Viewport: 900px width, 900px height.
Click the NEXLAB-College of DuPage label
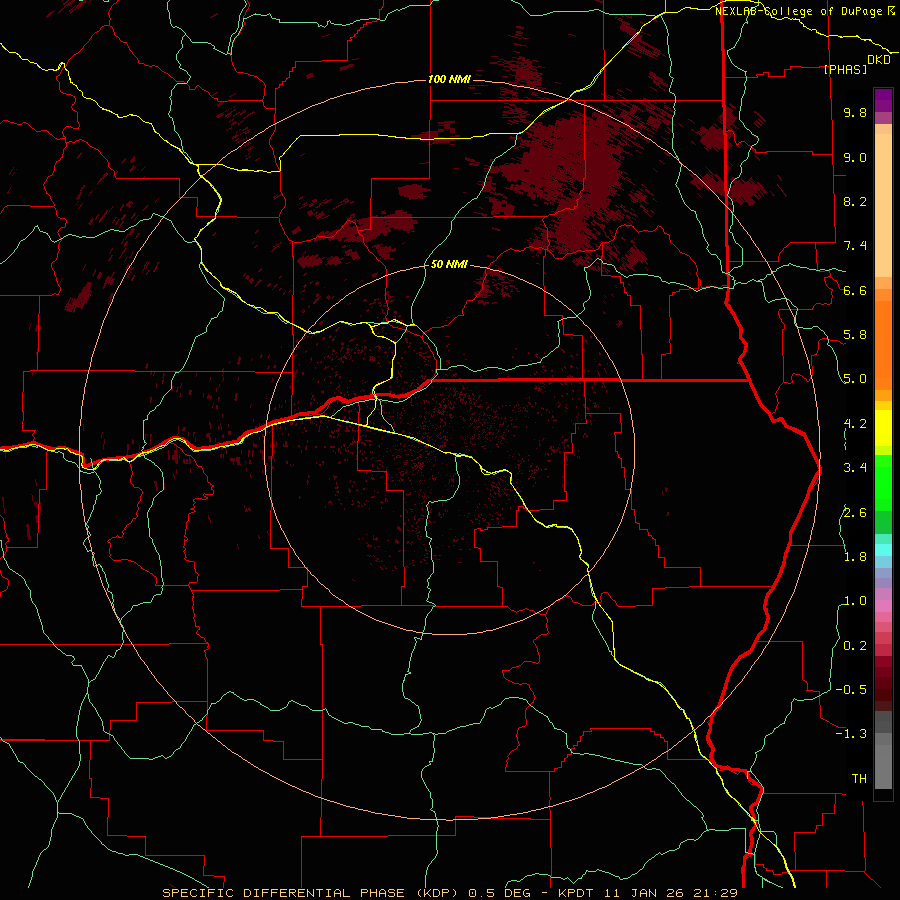click(805, 11)
